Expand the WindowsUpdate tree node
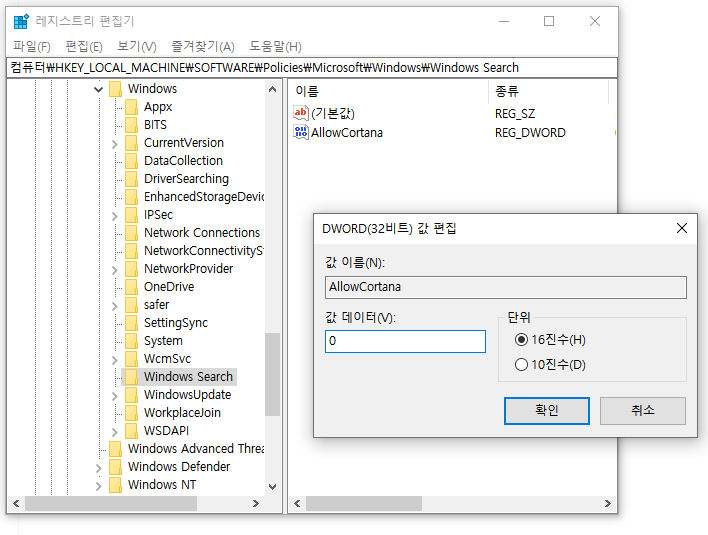Viewport: 708px width, 535px height. coord(115,396)
